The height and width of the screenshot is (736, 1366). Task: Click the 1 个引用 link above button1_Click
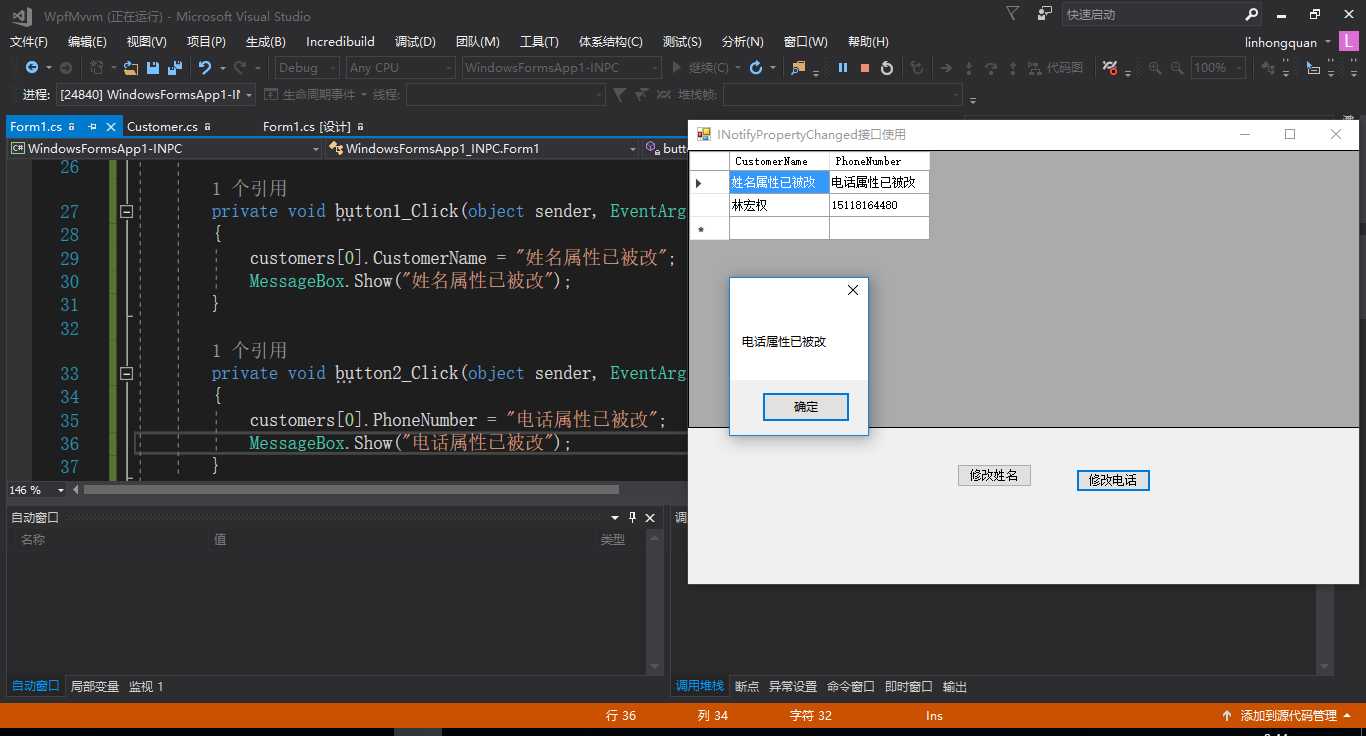tap(249, 188)
